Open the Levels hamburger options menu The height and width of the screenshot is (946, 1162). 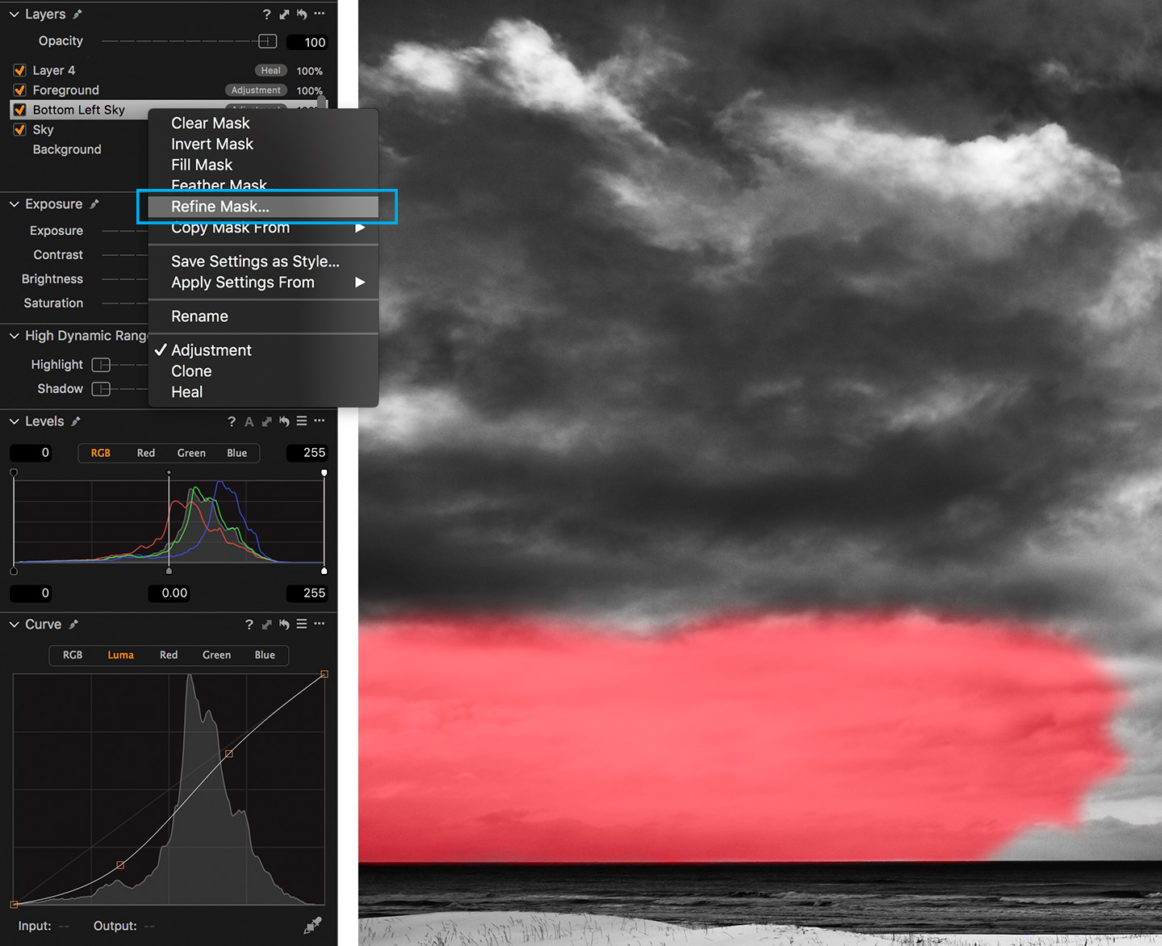[302, 422]
